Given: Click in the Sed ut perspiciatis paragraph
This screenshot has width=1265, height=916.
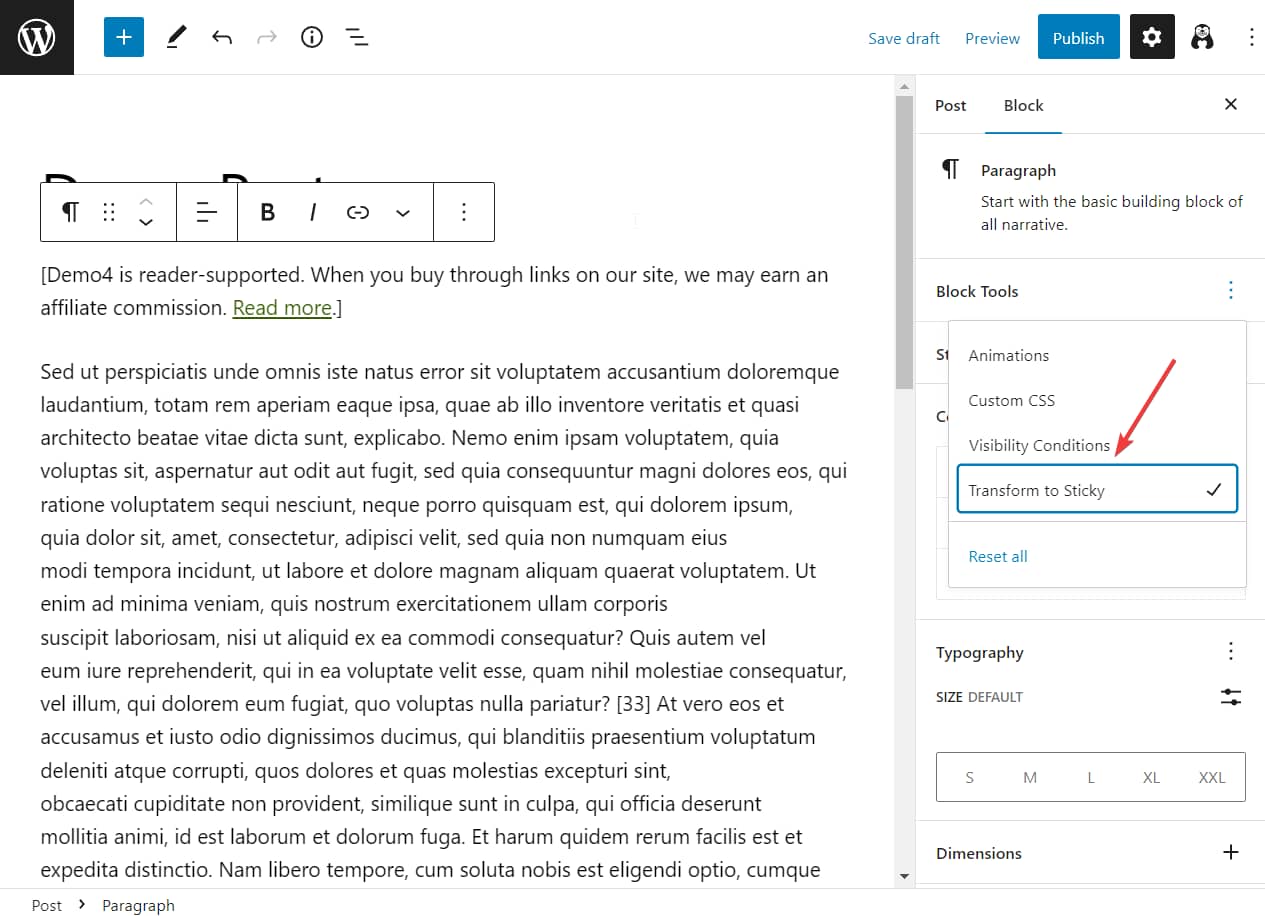Looking at the screenshot, I should click(444, 620).
